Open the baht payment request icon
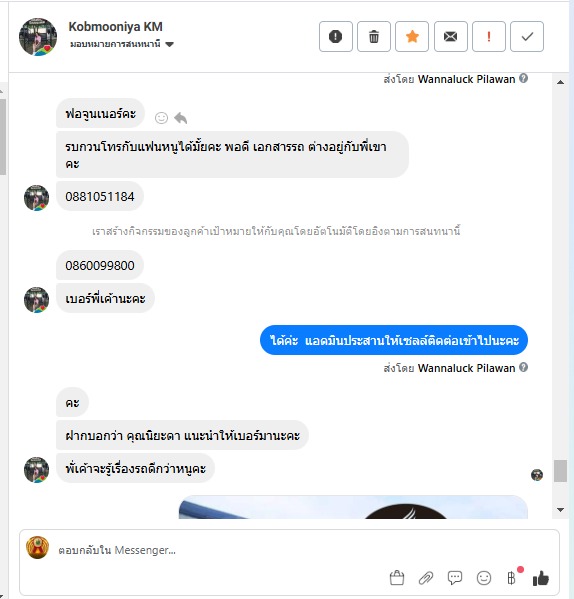This screenshot has height=599, width=574. coord(512,578)
